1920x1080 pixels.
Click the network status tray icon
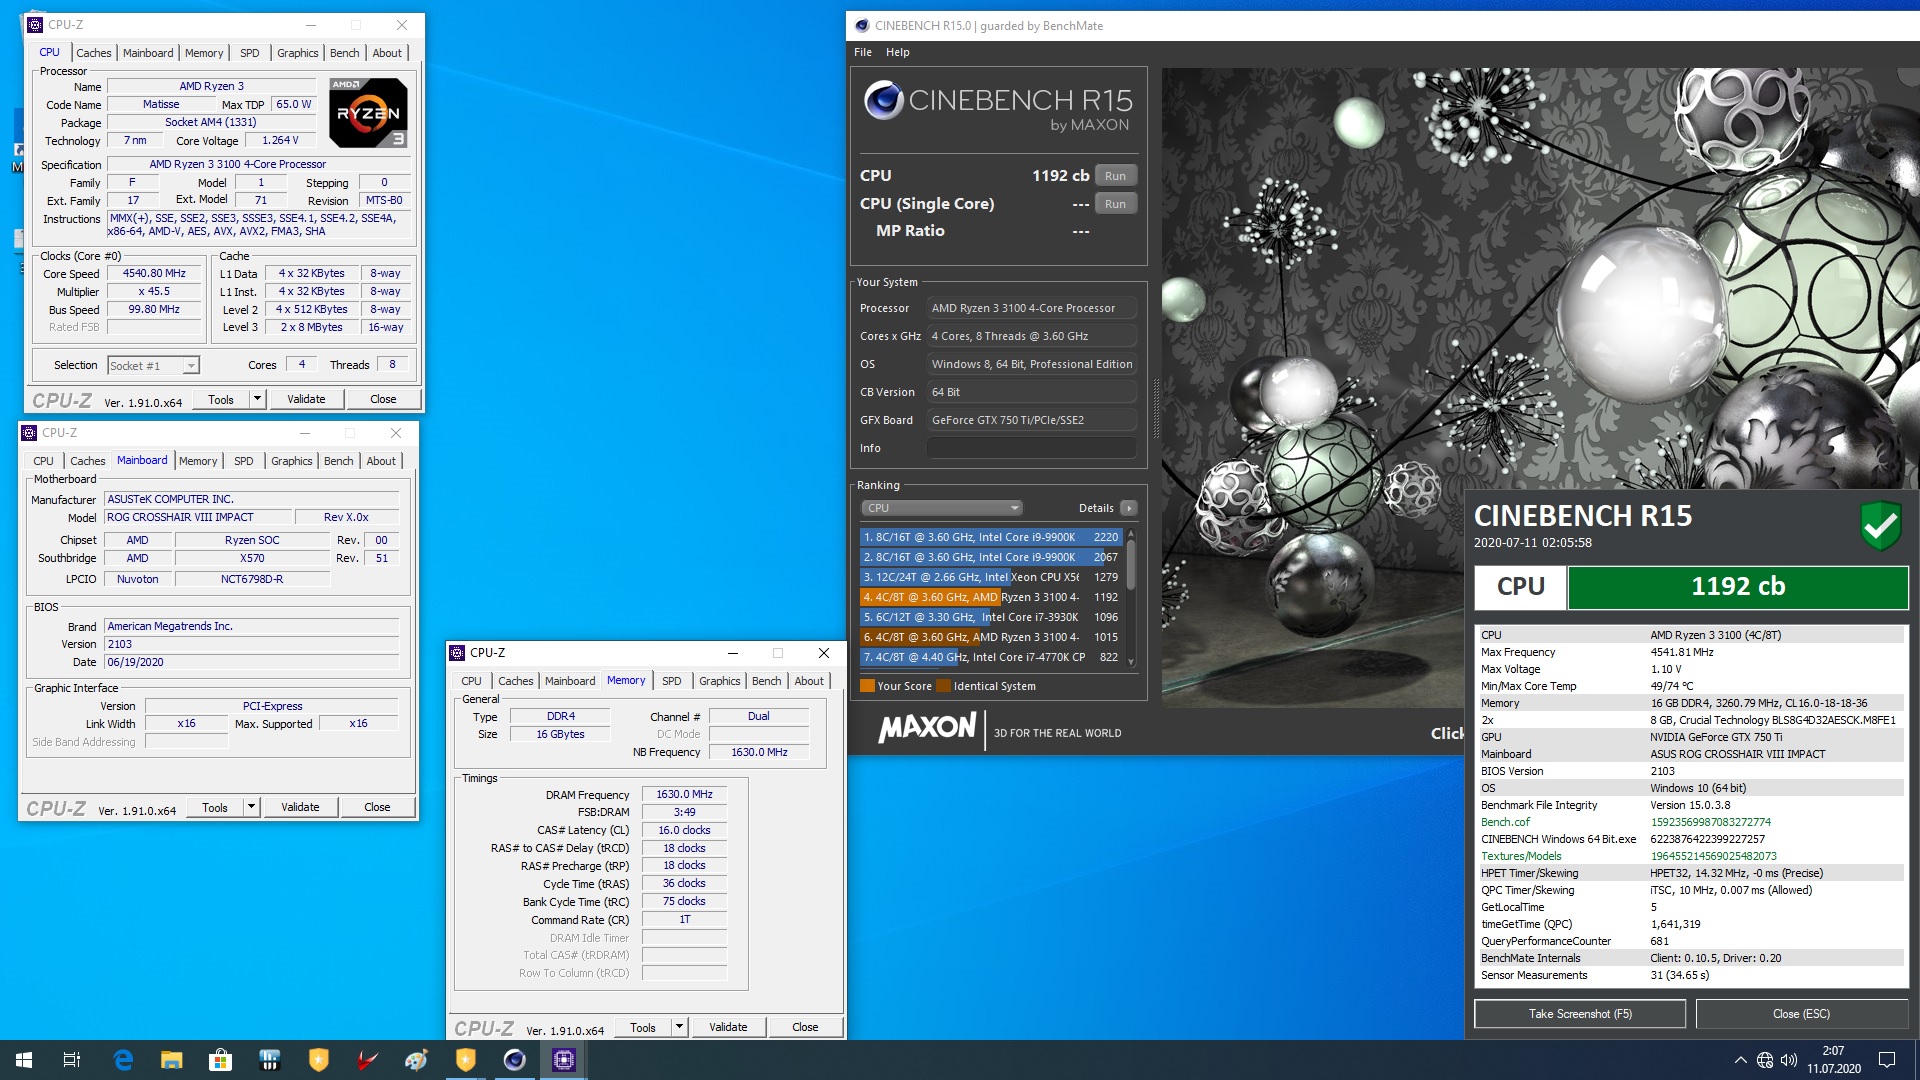(x=1765, y=1060)
